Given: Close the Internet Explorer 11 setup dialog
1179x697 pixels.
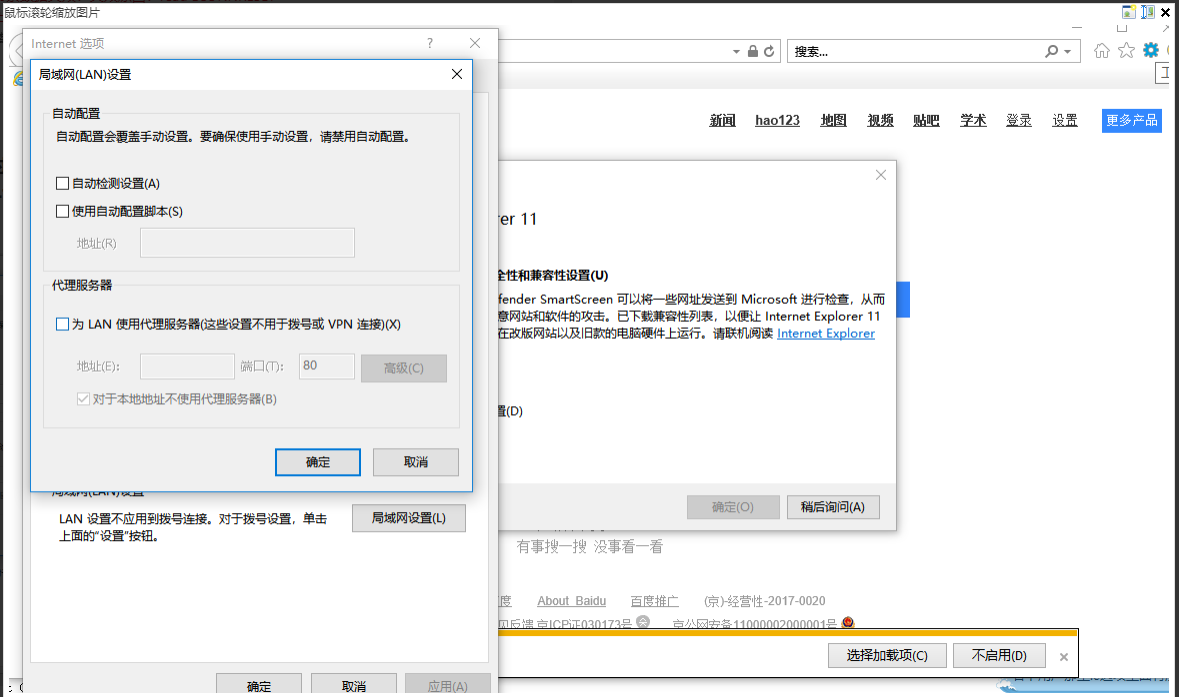Looking at the screenshot, I should 881,174.
